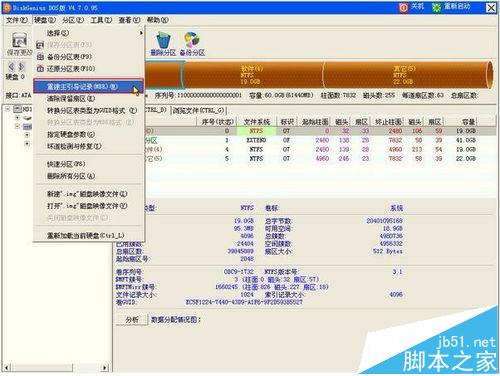Image resolution: width=500 pixels, height=376 pixels.
Task: Open the 查看(V) menu
Action: [129, 20]
